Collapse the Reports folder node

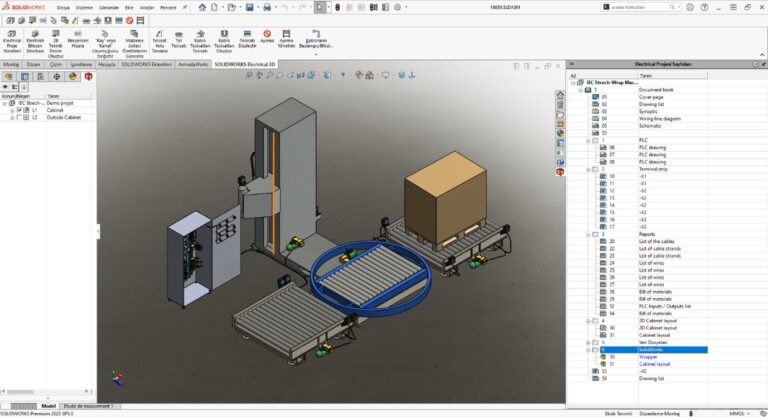(588, 234)
